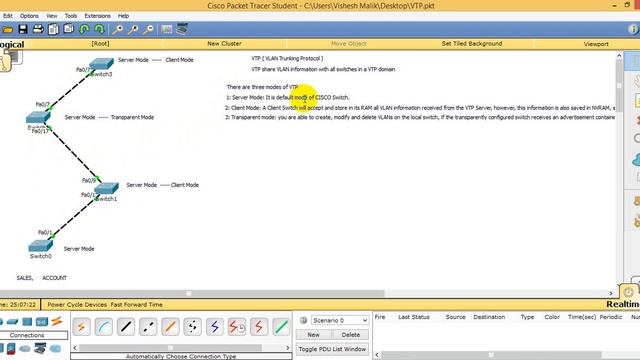Click the New scenario button
The height and width of the screenshot is (360, 640).
(x=313, y=335)
